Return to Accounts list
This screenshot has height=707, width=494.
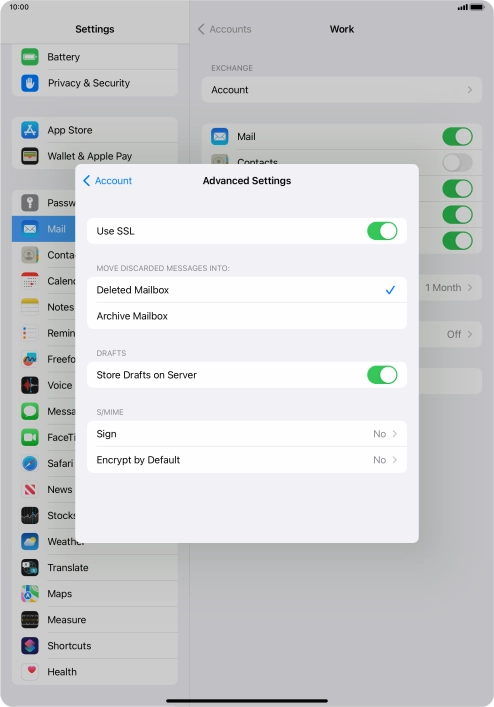pyautogui.click(x=224, y=29)
